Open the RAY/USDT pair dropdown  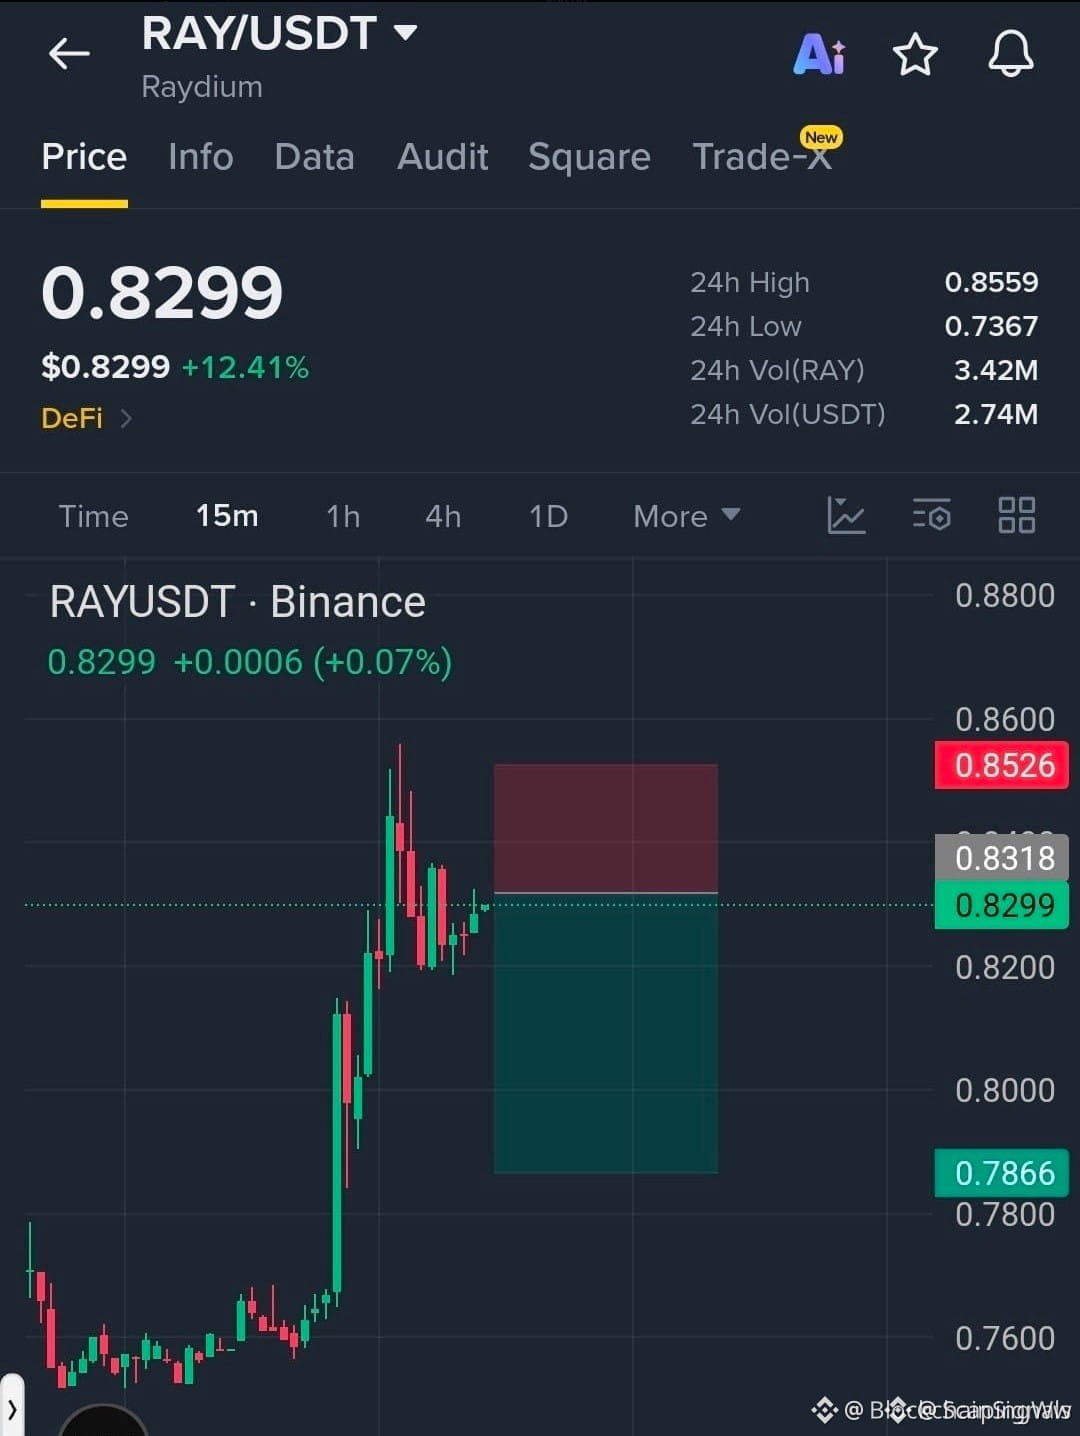[405, 33]
